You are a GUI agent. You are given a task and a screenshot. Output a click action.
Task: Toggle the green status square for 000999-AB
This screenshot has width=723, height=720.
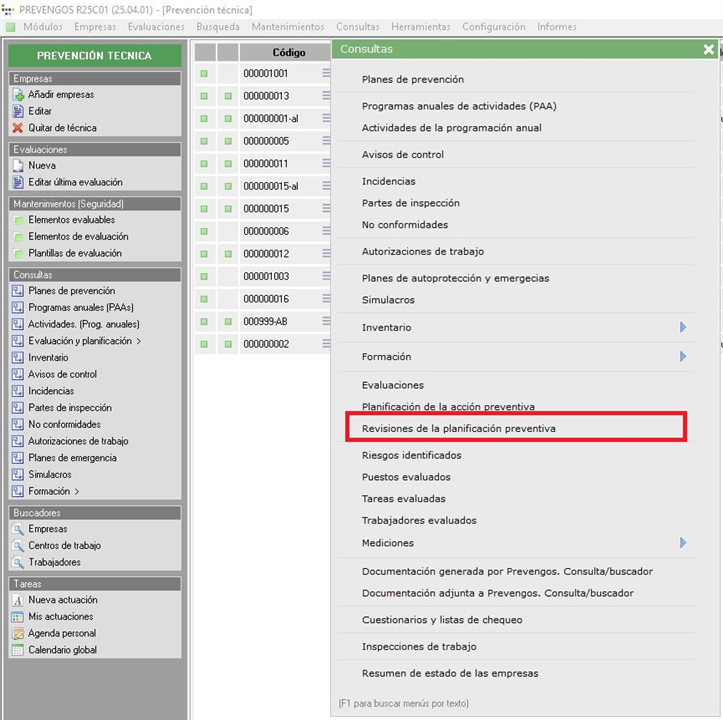[204, 321]
